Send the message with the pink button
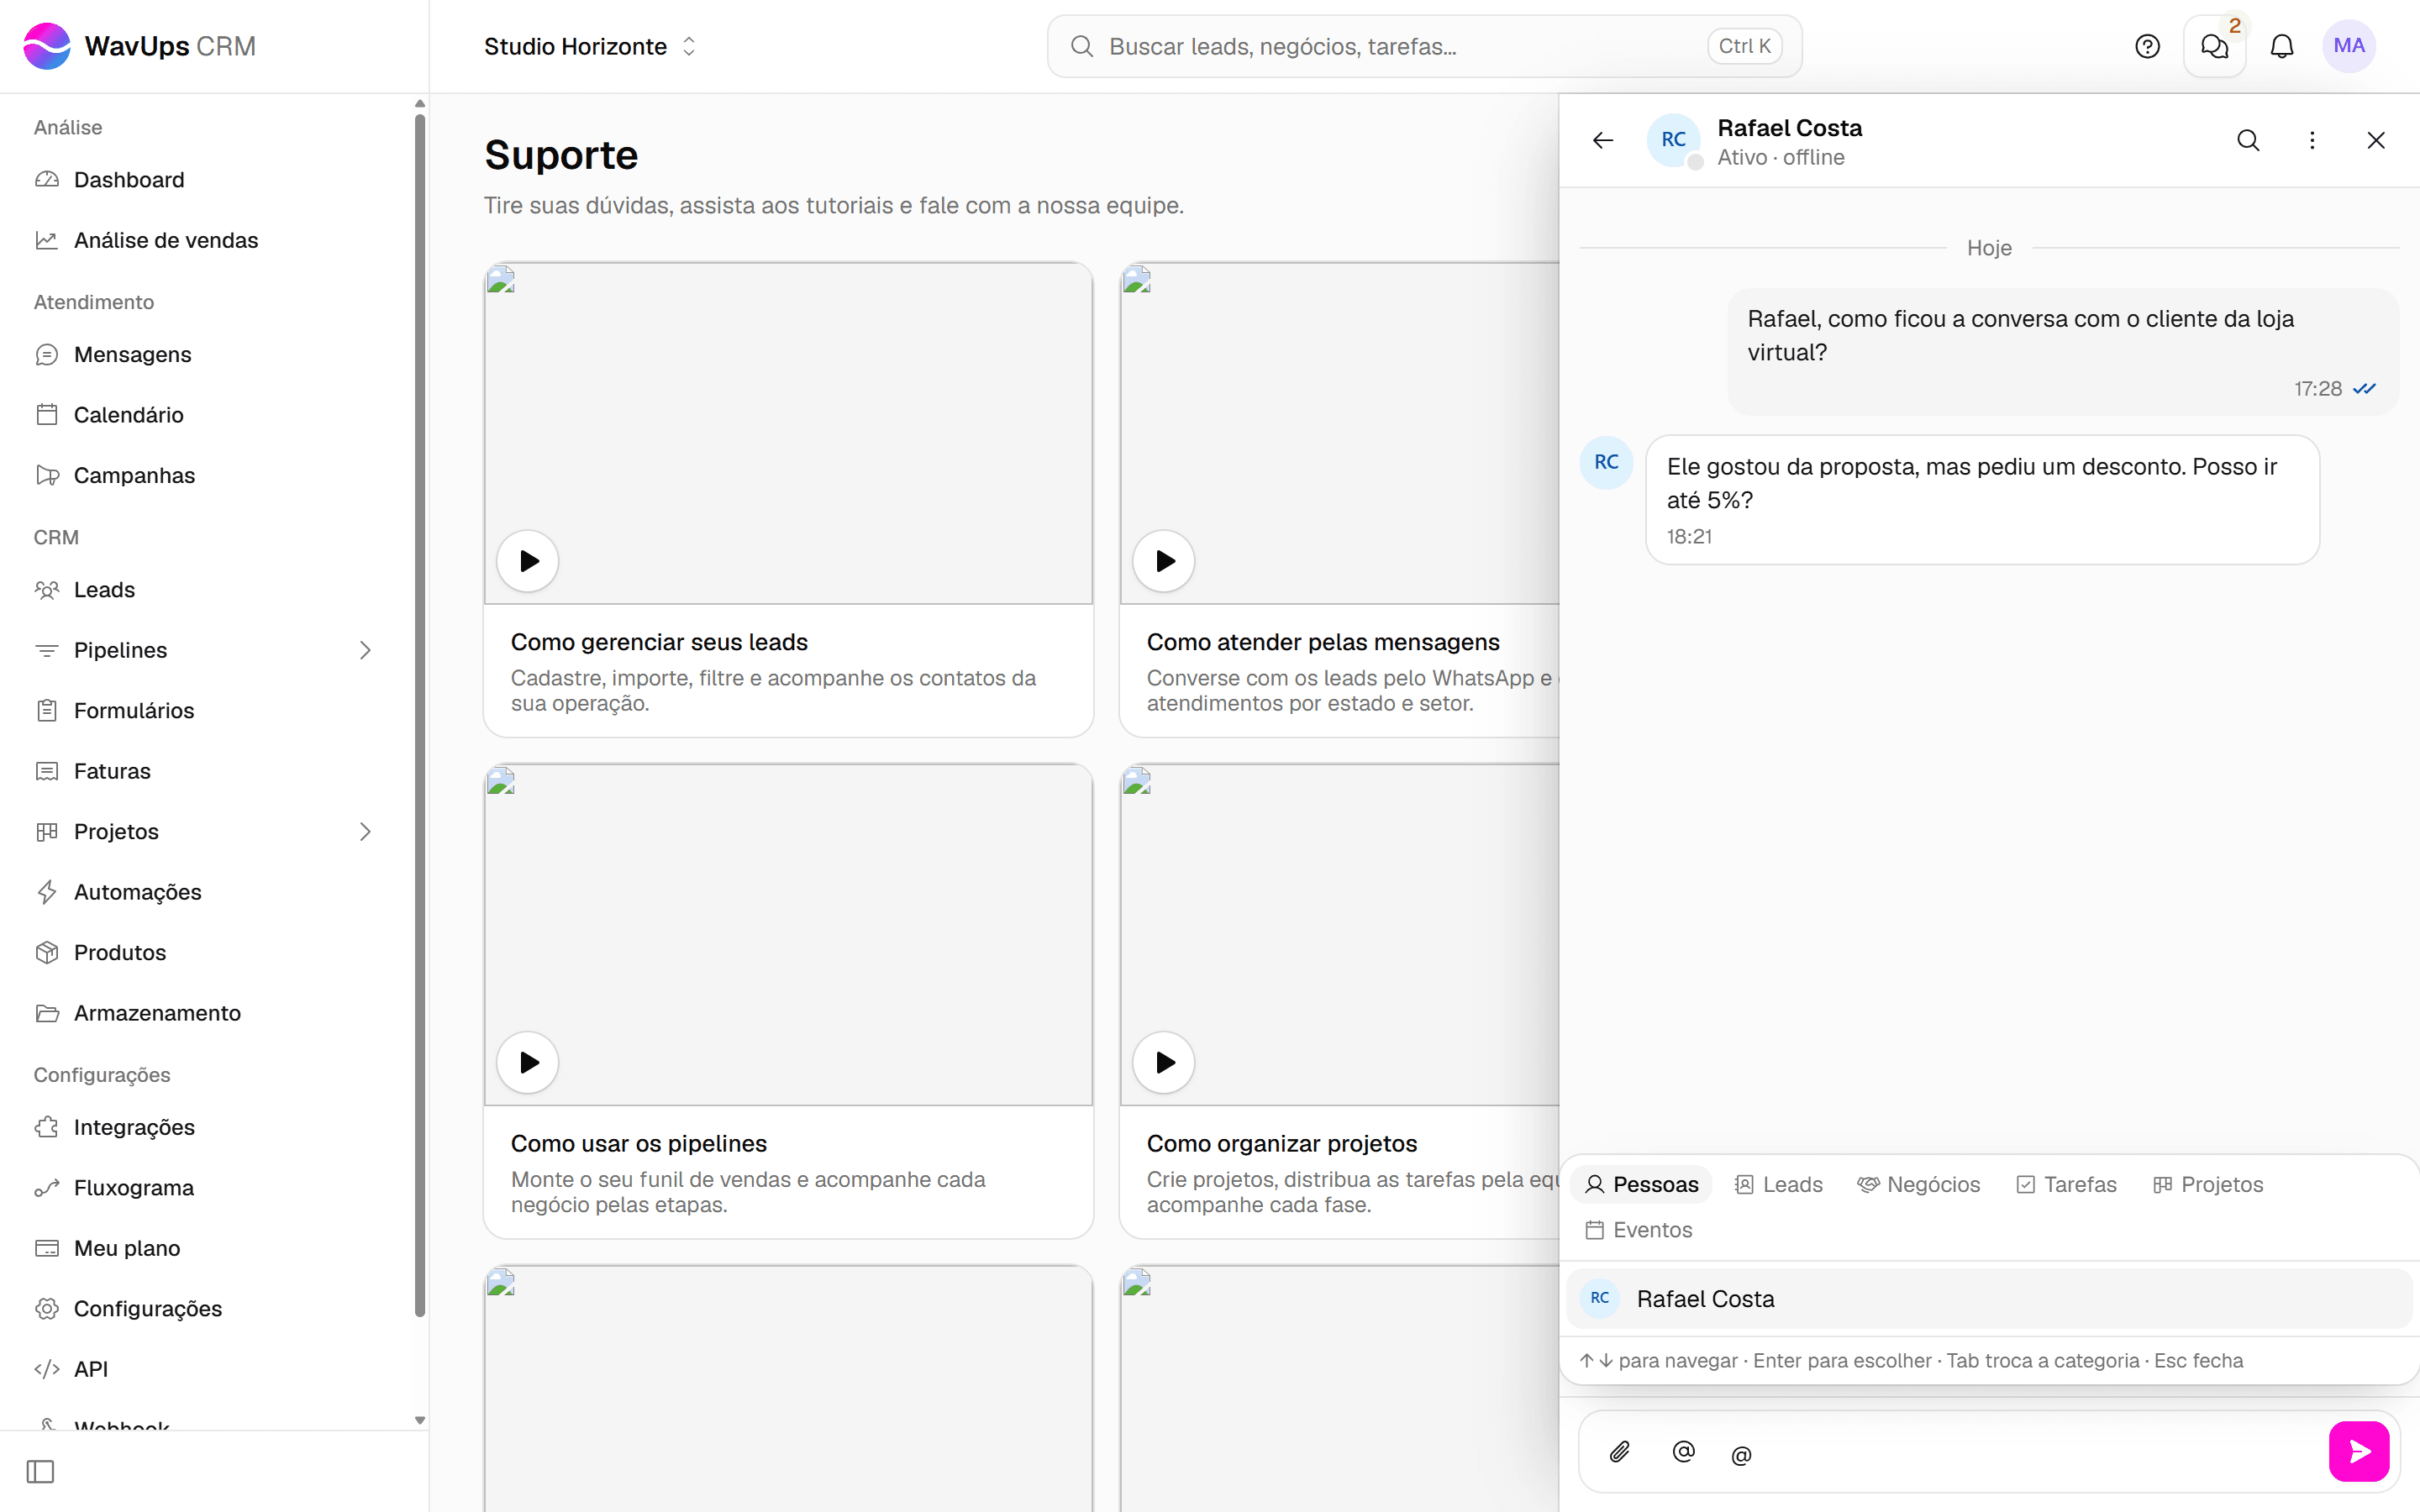This screenshot has height=1512, width=2420. pos(2359,1451)
